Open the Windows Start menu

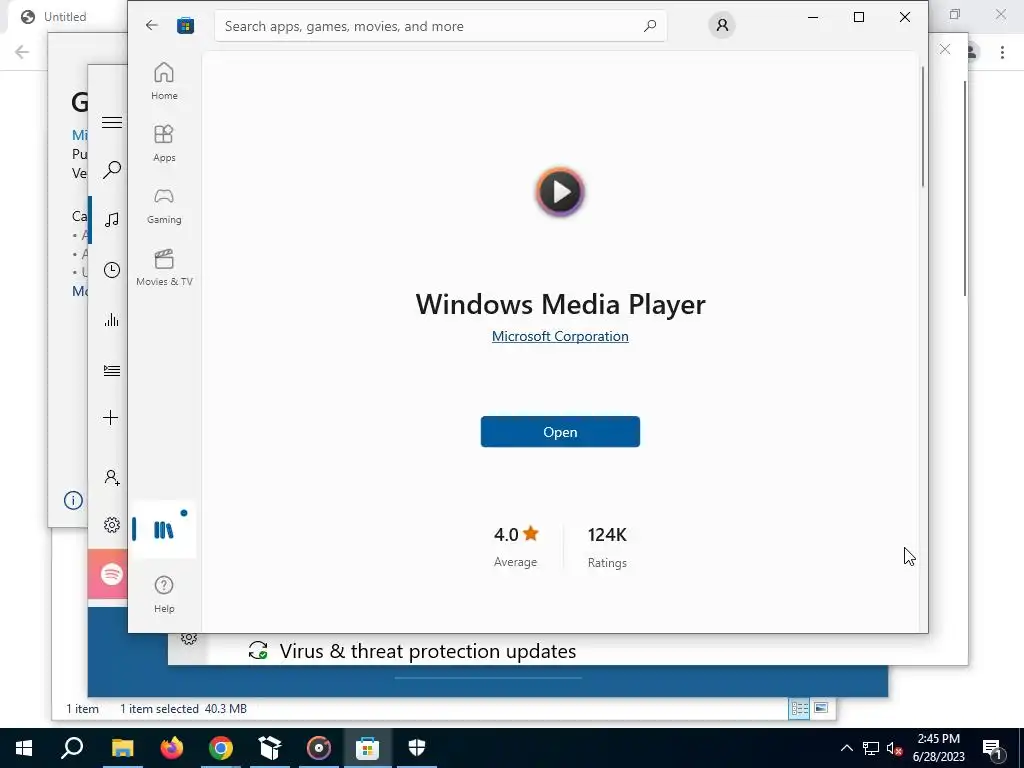click(24, 748)
